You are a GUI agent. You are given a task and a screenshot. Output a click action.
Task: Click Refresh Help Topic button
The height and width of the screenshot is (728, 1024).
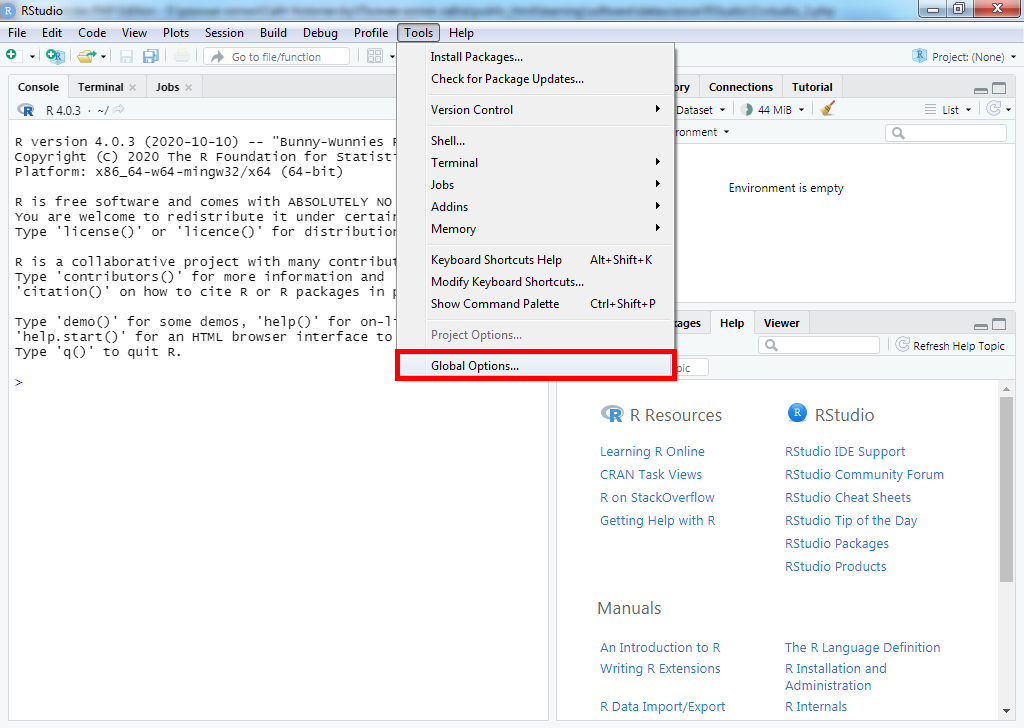point(950,345)
